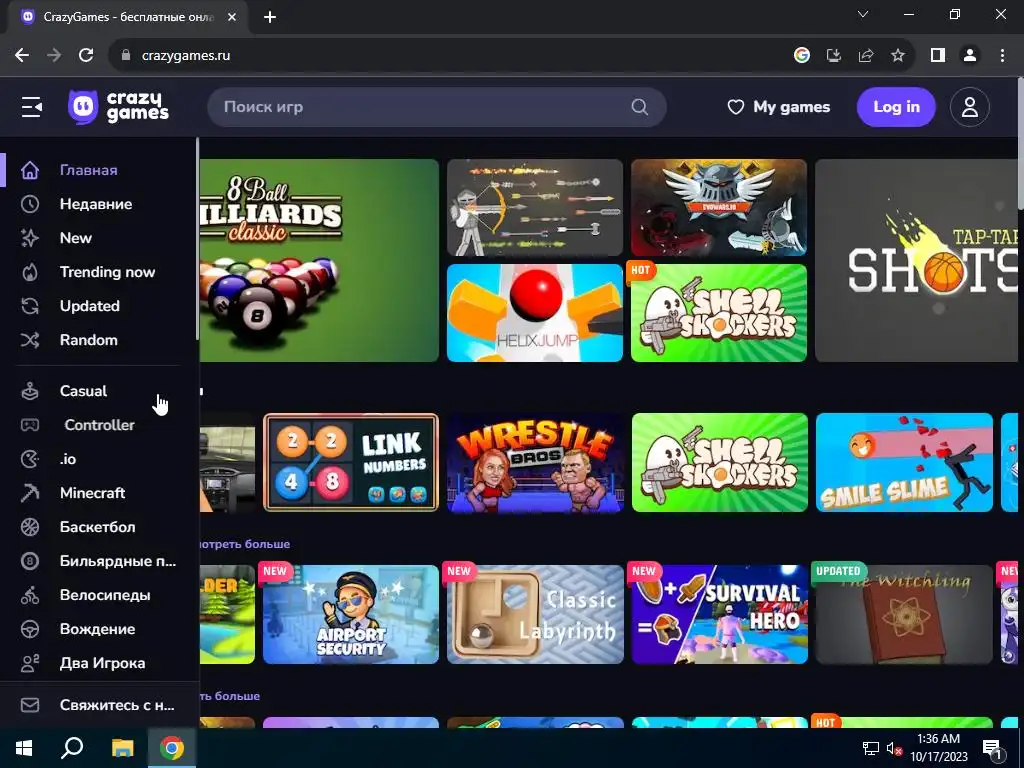Open a new browser tab
The height and width of the screenshot is (768, 1024).
click(270, 17)
